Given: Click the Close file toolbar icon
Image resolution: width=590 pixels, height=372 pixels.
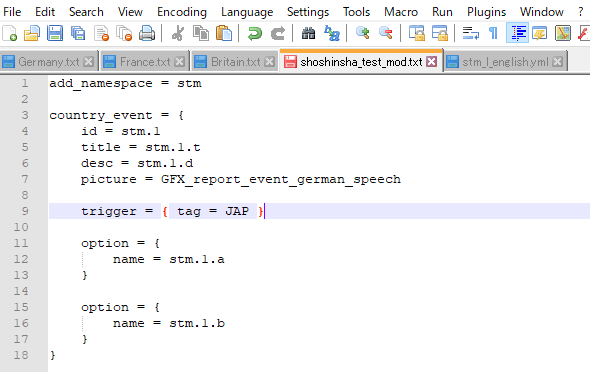Looking at the screenshot, I should tap(101, 33).
